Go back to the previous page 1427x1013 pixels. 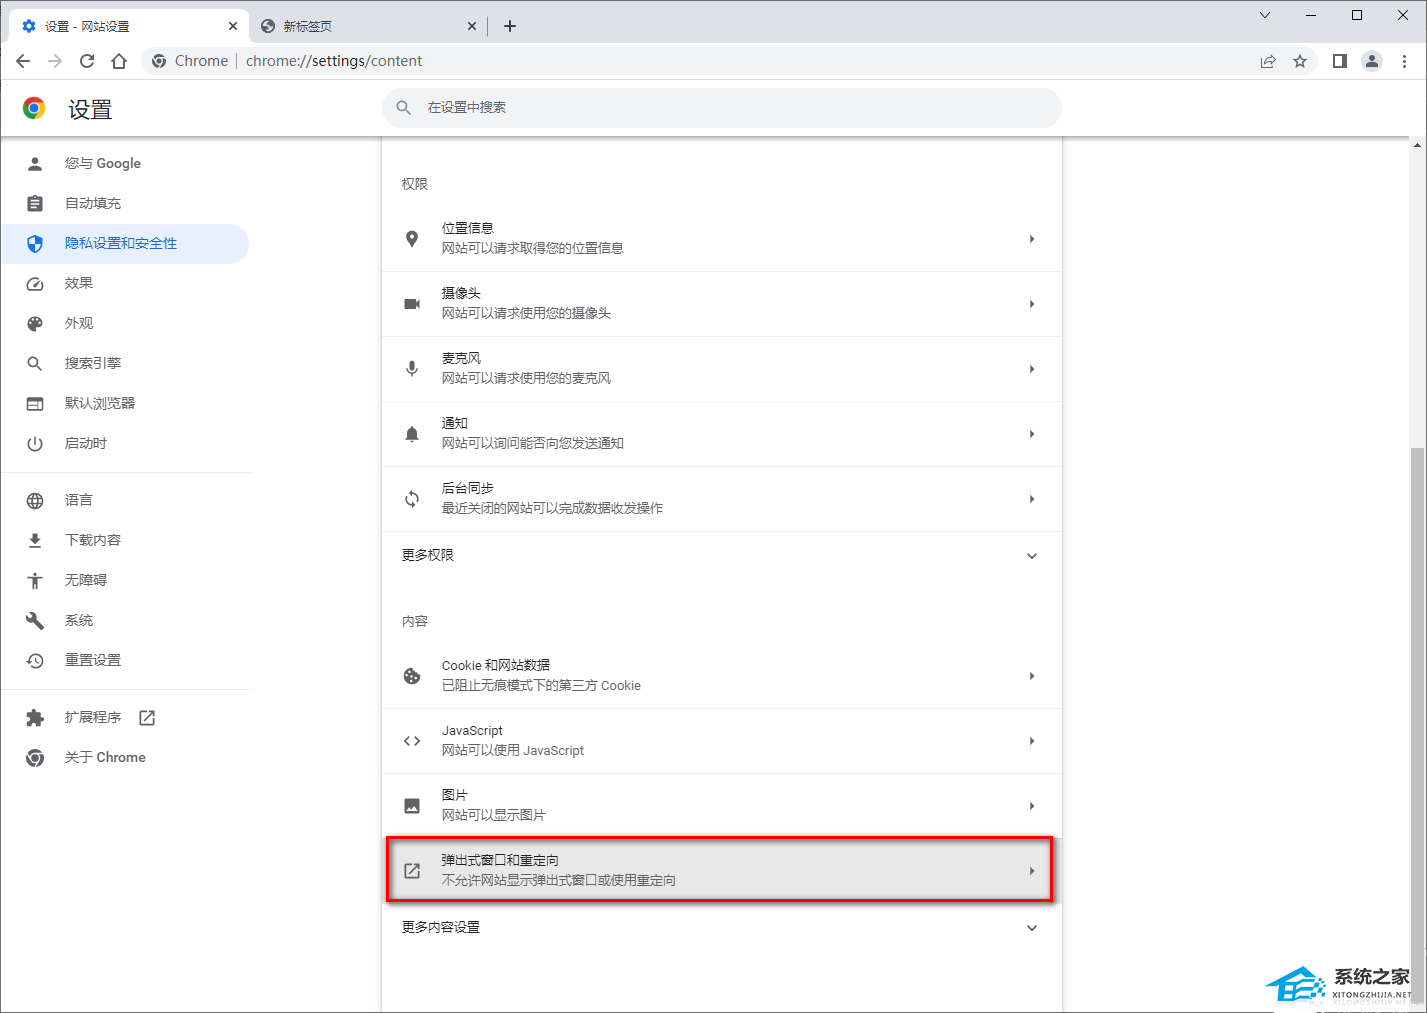pyautogui.click(x=23, y=61)
